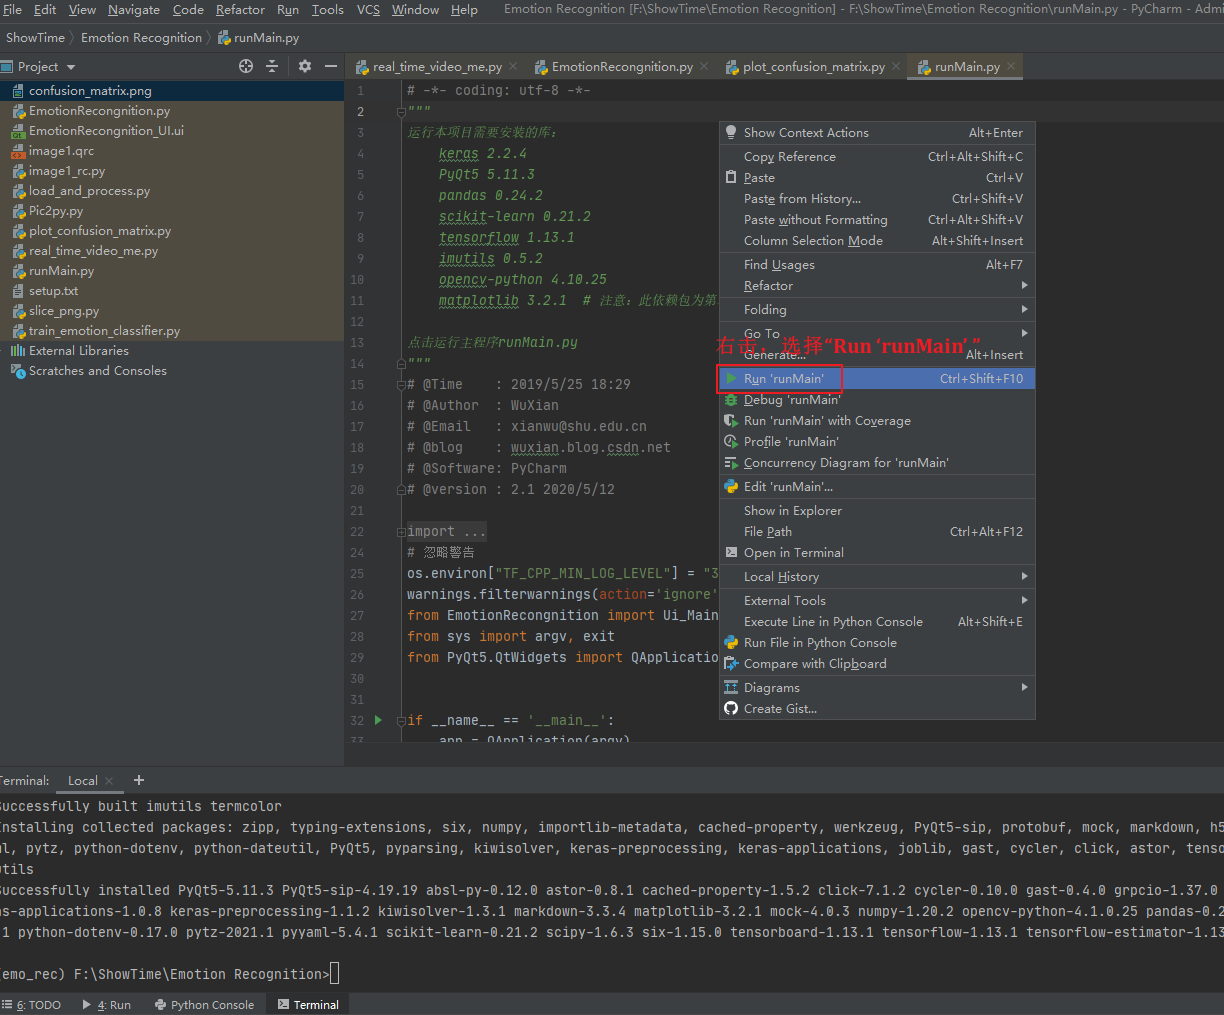Close the EmotionRecongnition.py editor tab

(704, 66)
